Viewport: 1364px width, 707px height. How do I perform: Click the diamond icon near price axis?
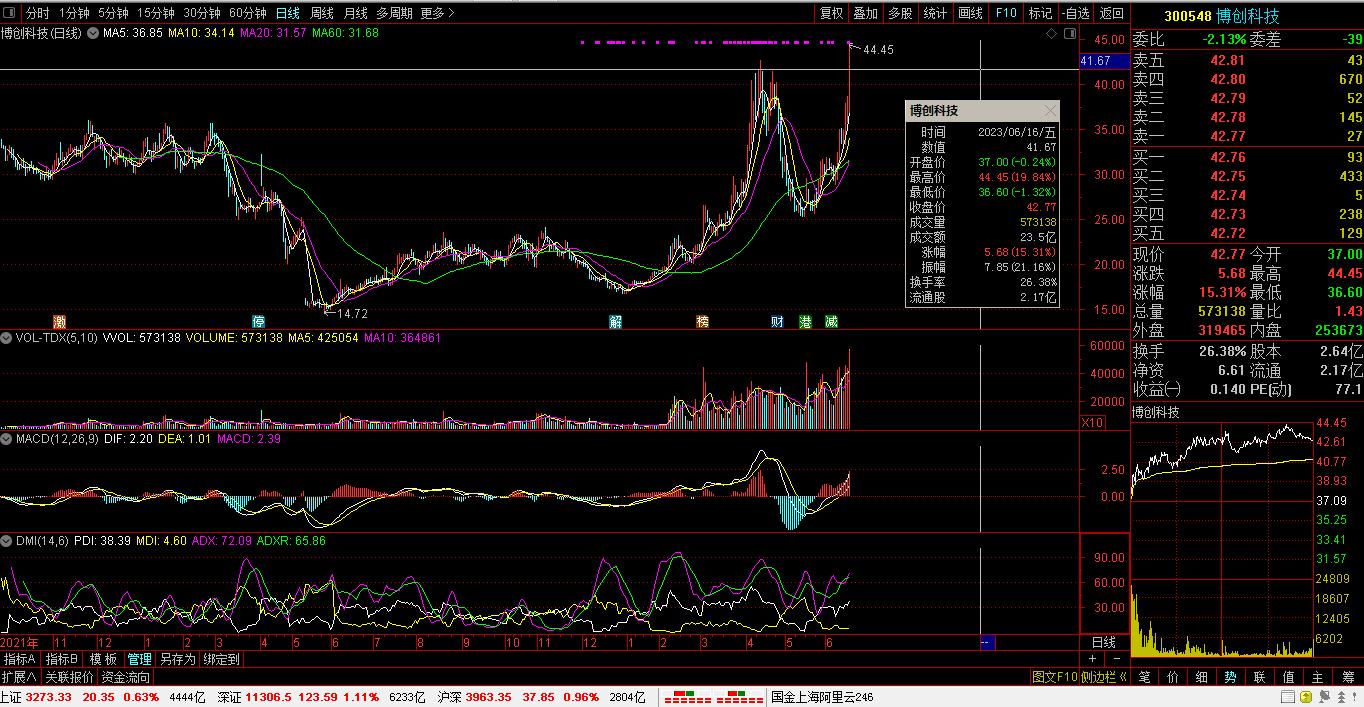[x=1052, y=34]
